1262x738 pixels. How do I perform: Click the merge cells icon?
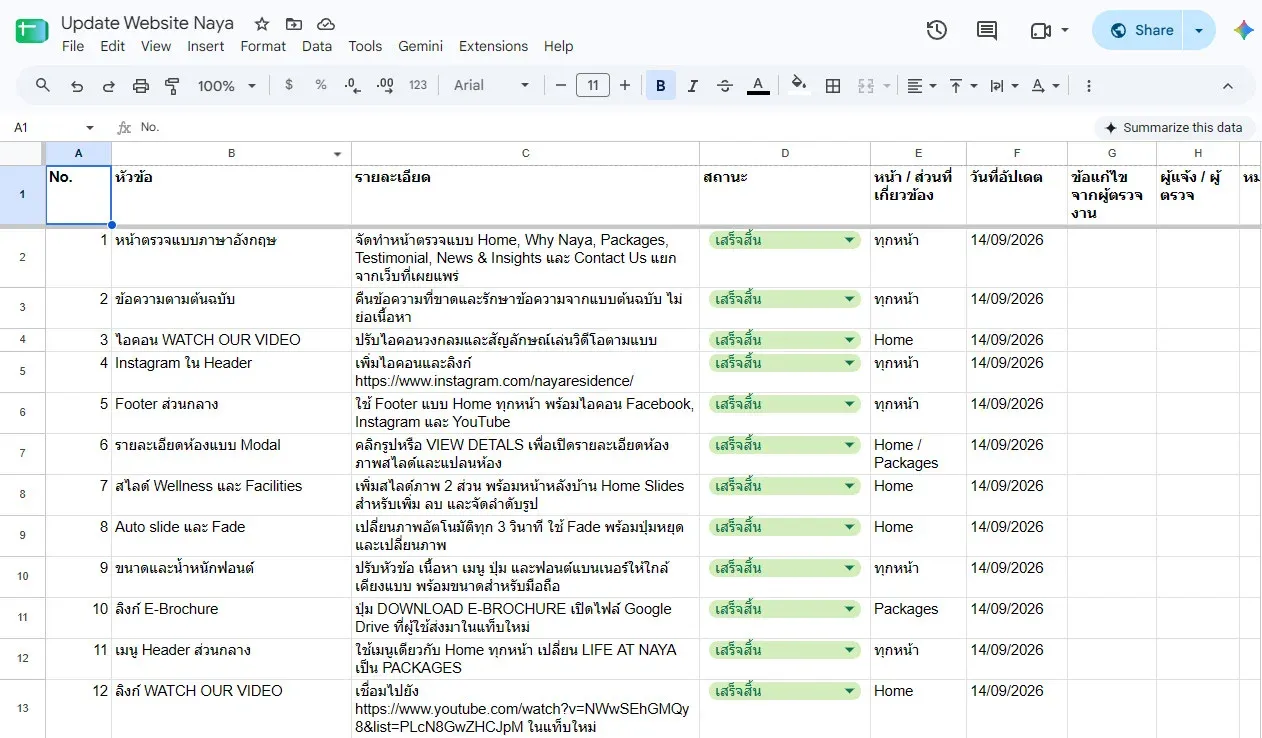(x=866, y=86)
